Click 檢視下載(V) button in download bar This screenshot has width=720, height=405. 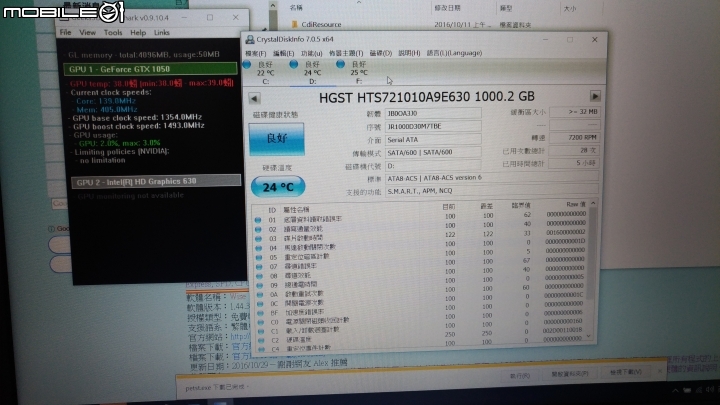625,372
